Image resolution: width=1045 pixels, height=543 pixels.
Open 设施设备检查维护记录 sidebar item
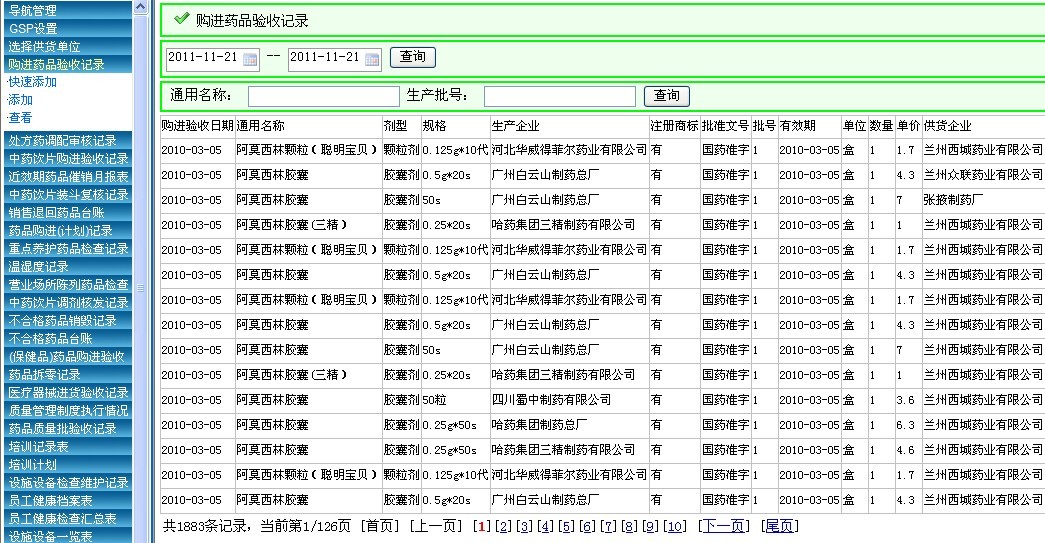(x=66, y=482)
